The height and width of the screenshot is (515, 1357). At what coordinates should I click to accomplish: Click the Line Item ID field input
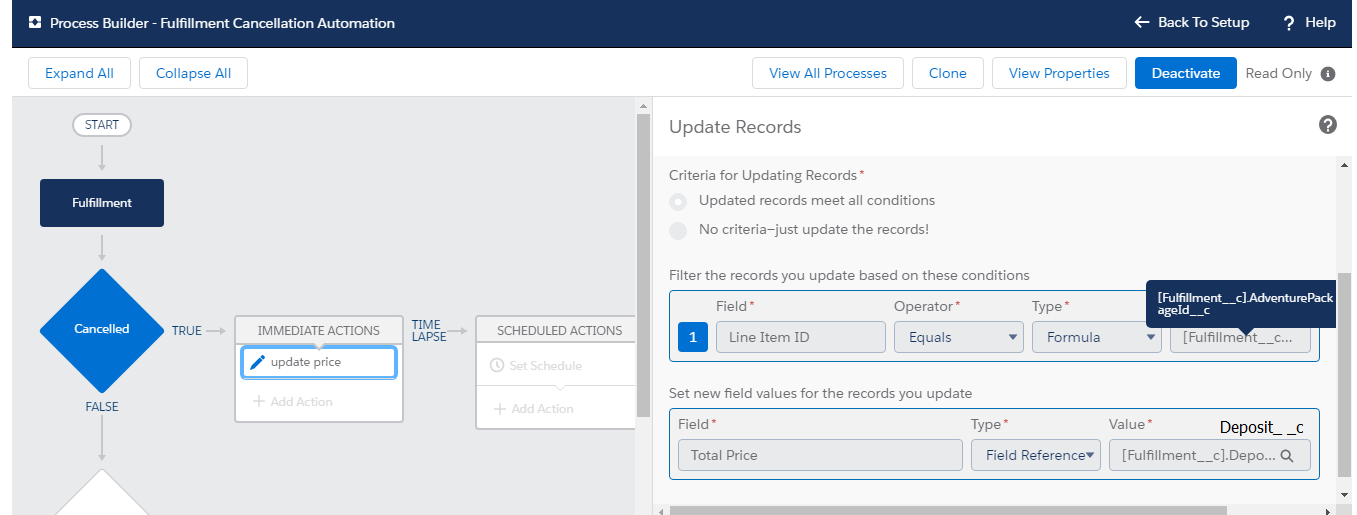click(800, 337)
